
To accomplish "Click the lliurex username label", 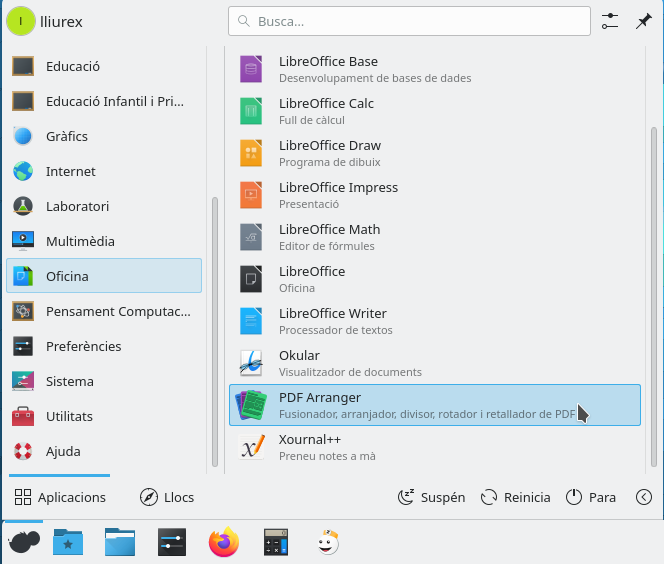I will [61, 22].
